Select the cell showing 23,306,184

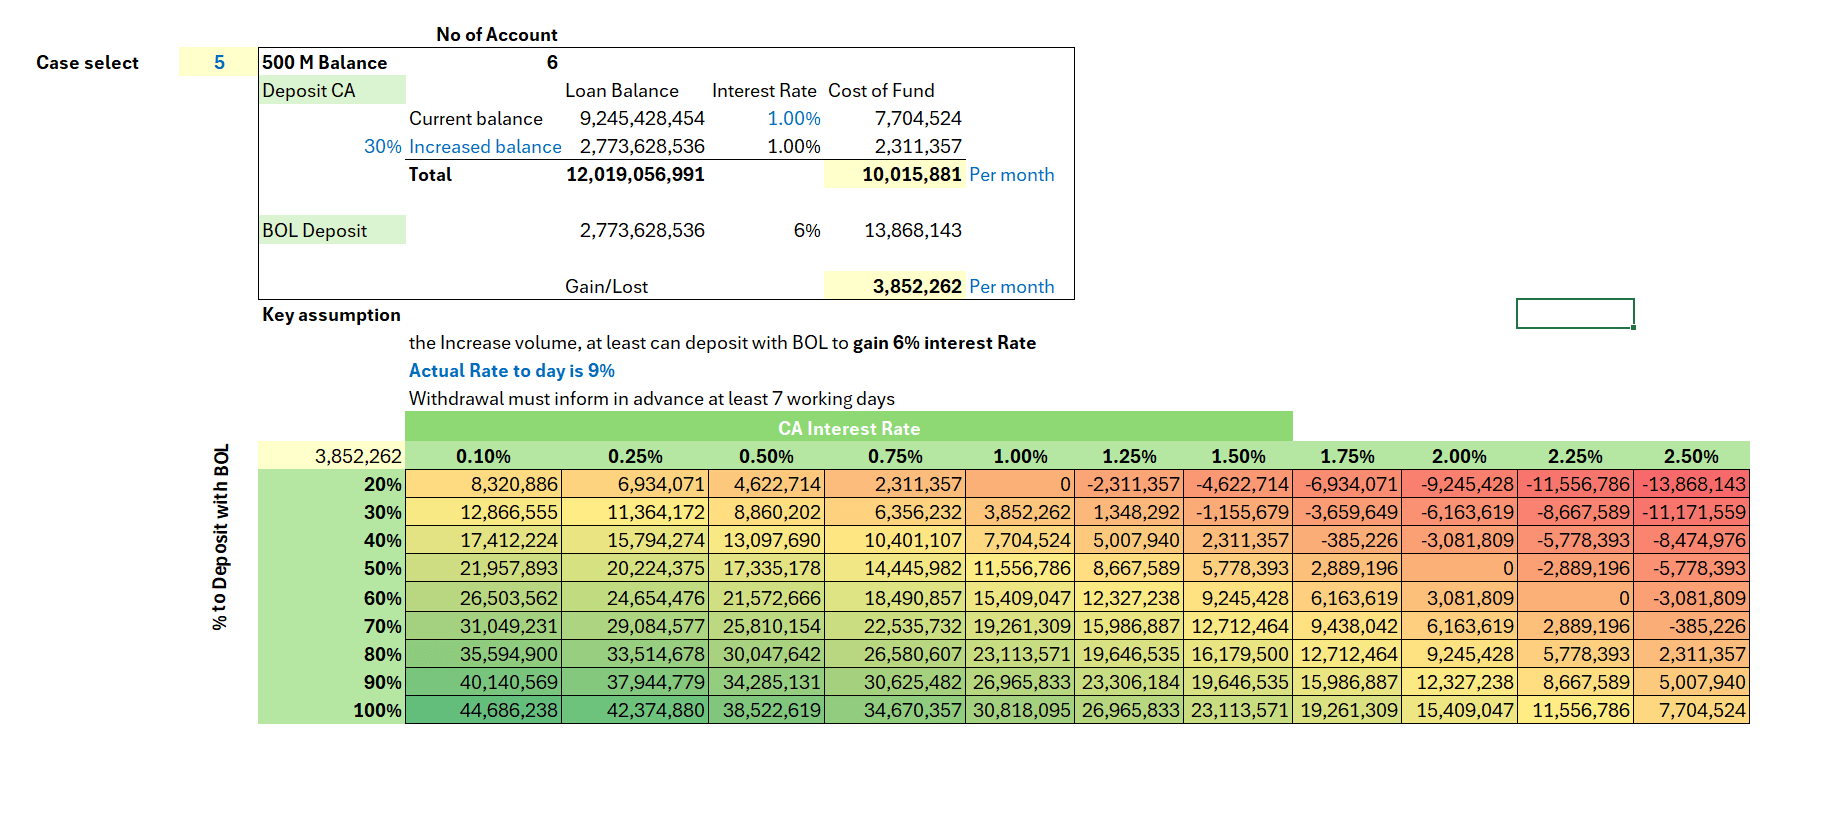1129,682
